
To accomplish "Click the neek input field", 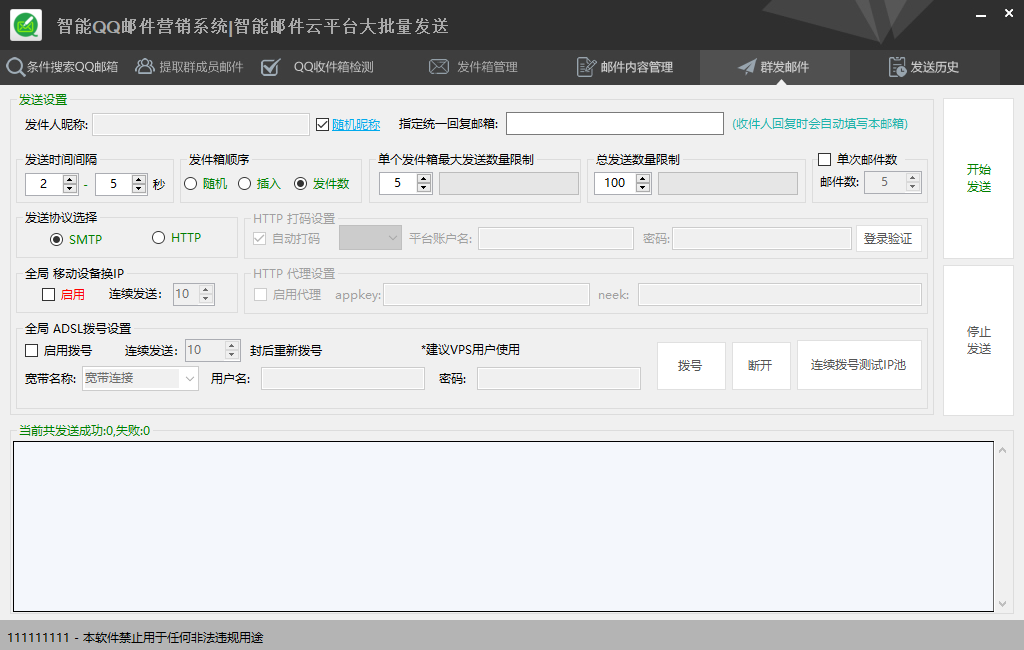I will (780, 295).
